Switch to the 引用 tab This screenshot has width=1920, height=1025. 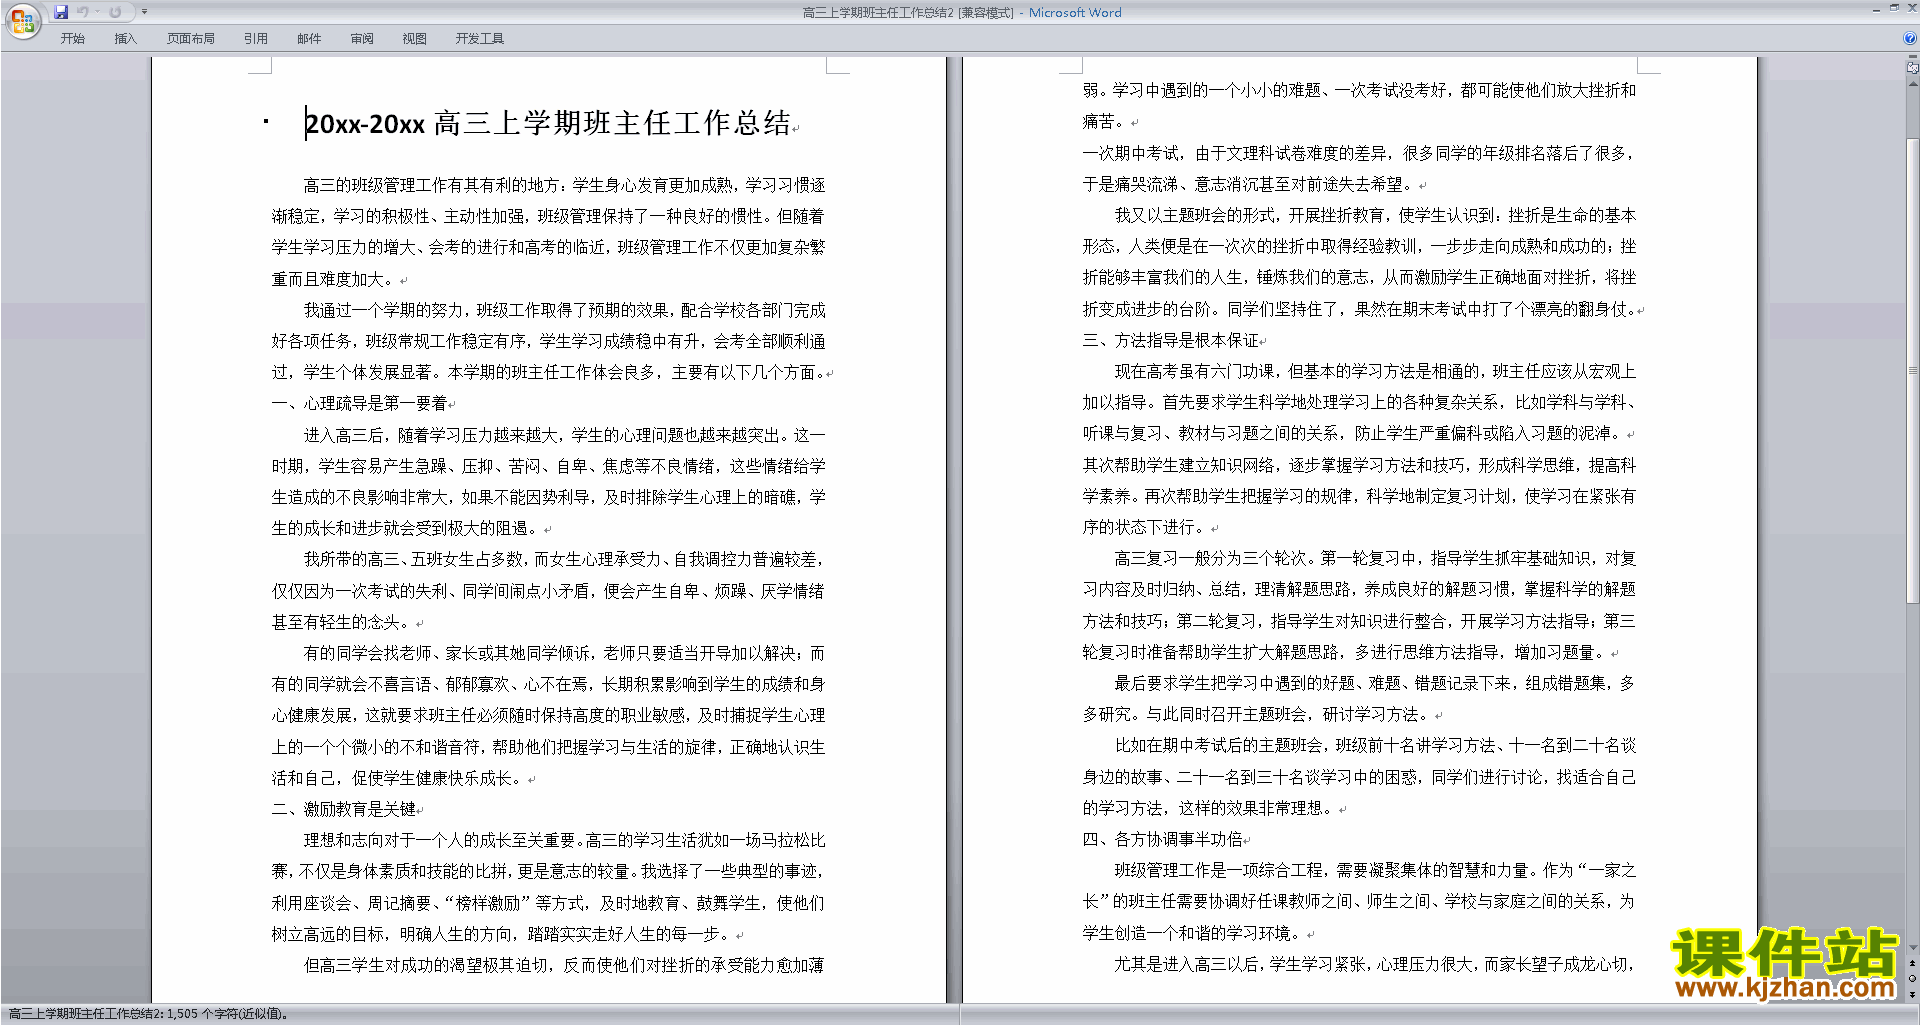256,39
